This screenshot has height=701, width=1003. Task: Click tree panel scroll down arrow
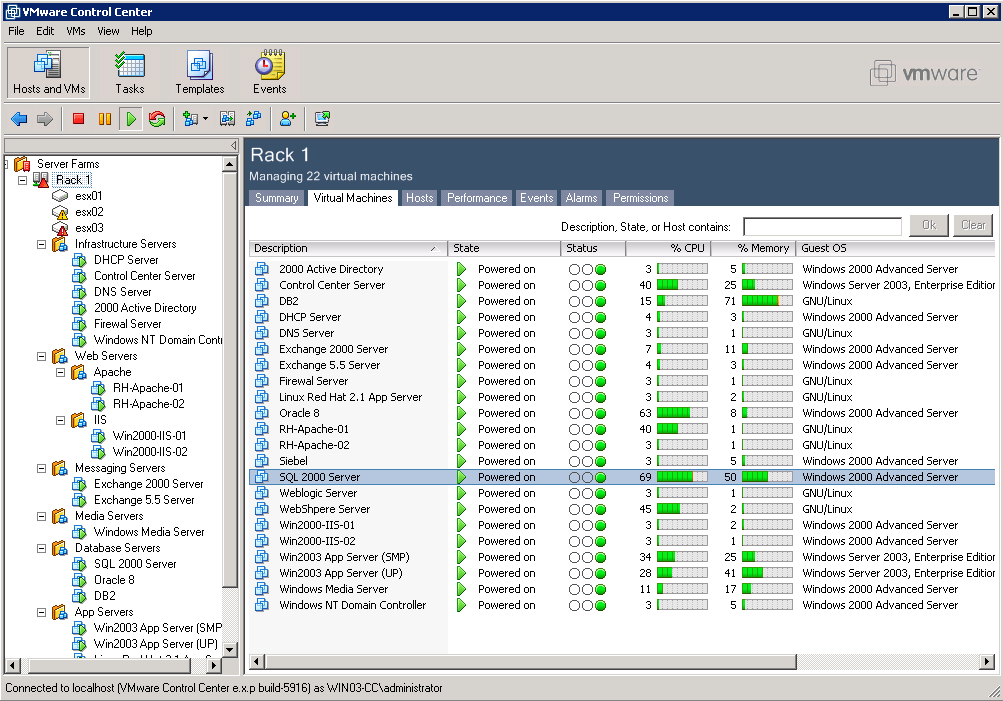coord(230,649)
